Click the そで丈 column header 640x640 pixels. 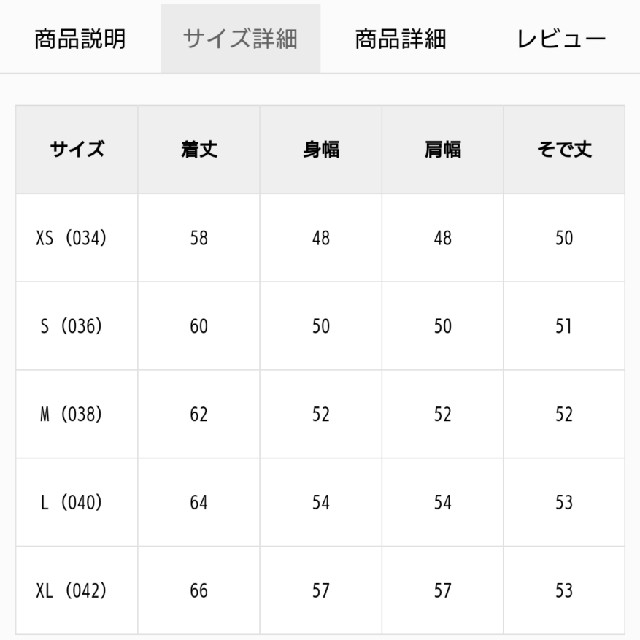click(x=564, y=149)
